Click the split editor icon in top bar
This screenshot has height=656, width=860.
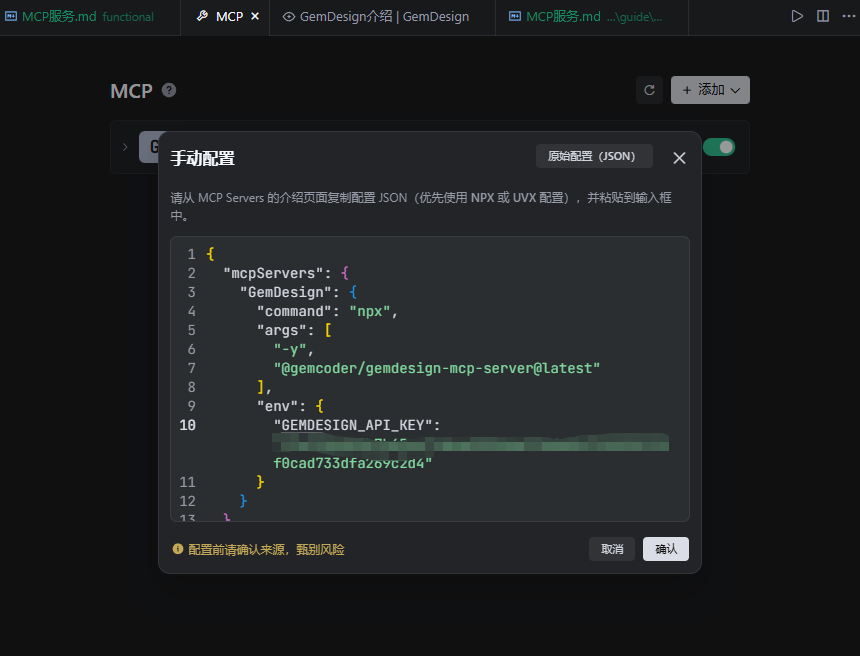pyautogui.click(x=823, y=16)
